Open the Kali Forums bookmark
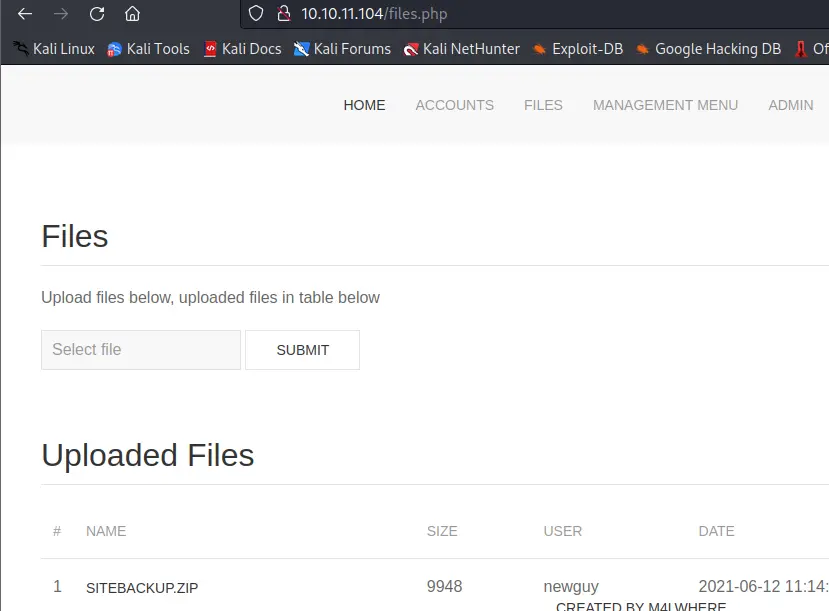Viewport: 829px width, 611px height. [x=343, y=49]
